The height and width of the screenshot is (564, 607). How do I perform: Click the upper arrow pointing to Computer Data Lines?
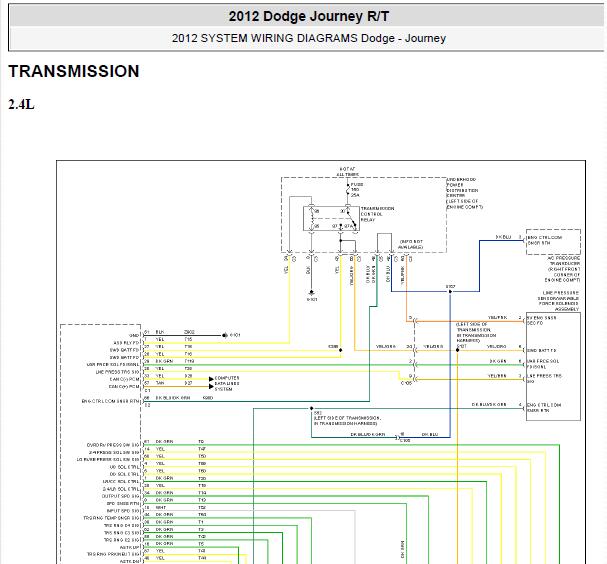click(x=211, y=379)
